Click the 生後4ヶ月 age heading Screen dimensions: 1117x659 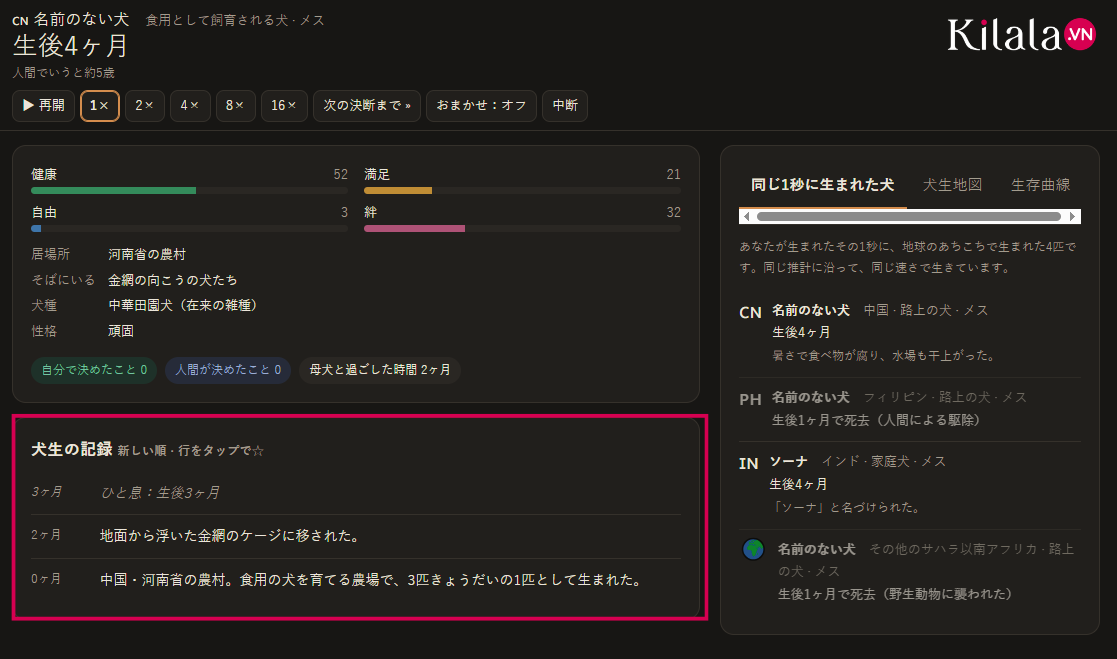pos(71,46)
